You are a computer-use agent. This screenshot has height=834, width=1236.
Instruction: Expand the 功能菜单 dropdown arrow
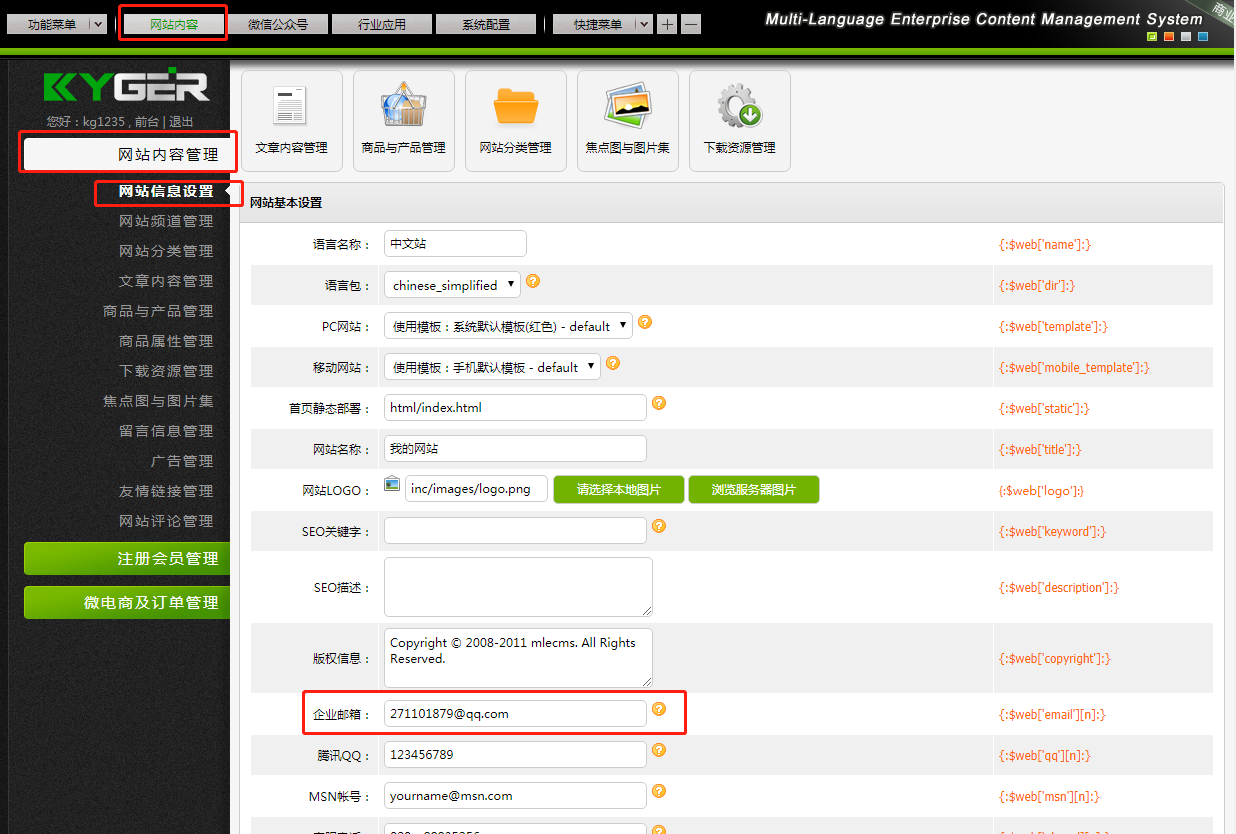(98, 24)
